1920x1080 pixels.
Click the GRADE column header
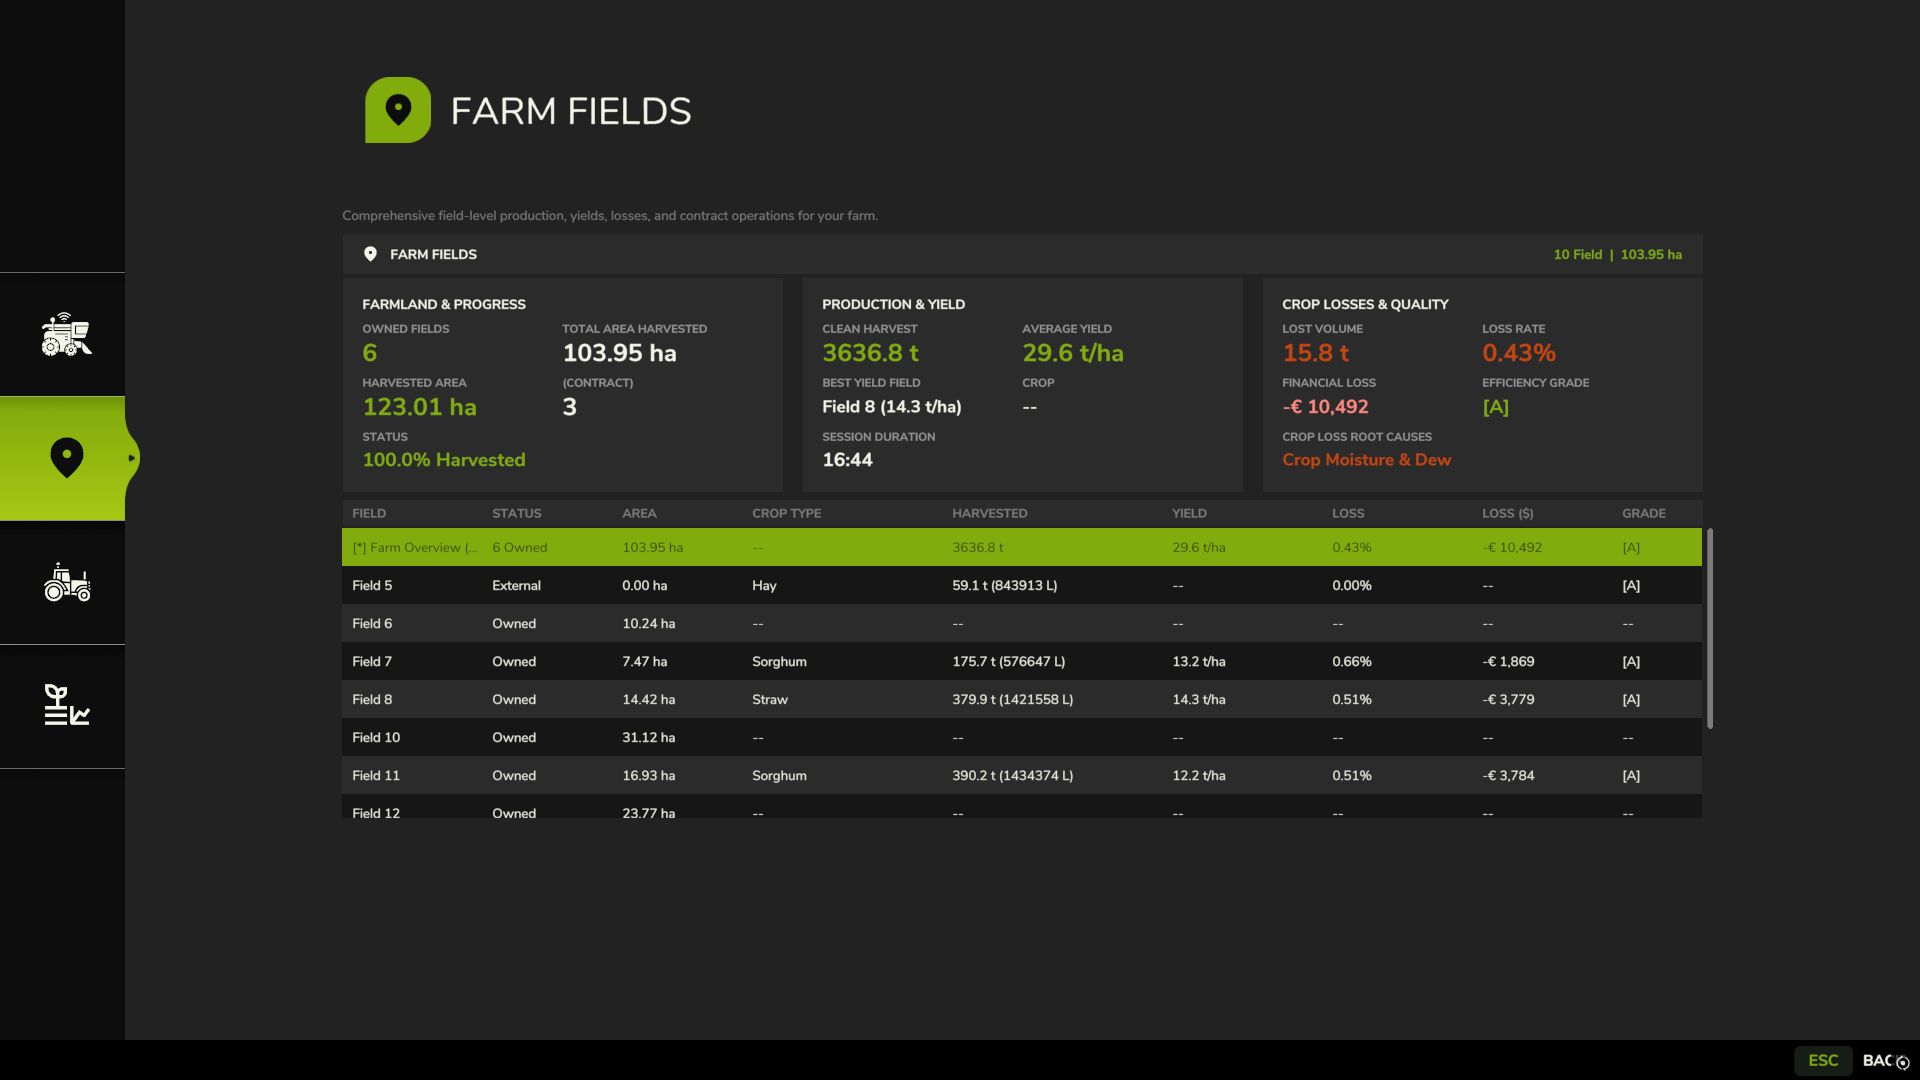click(x=1643, y=513)
